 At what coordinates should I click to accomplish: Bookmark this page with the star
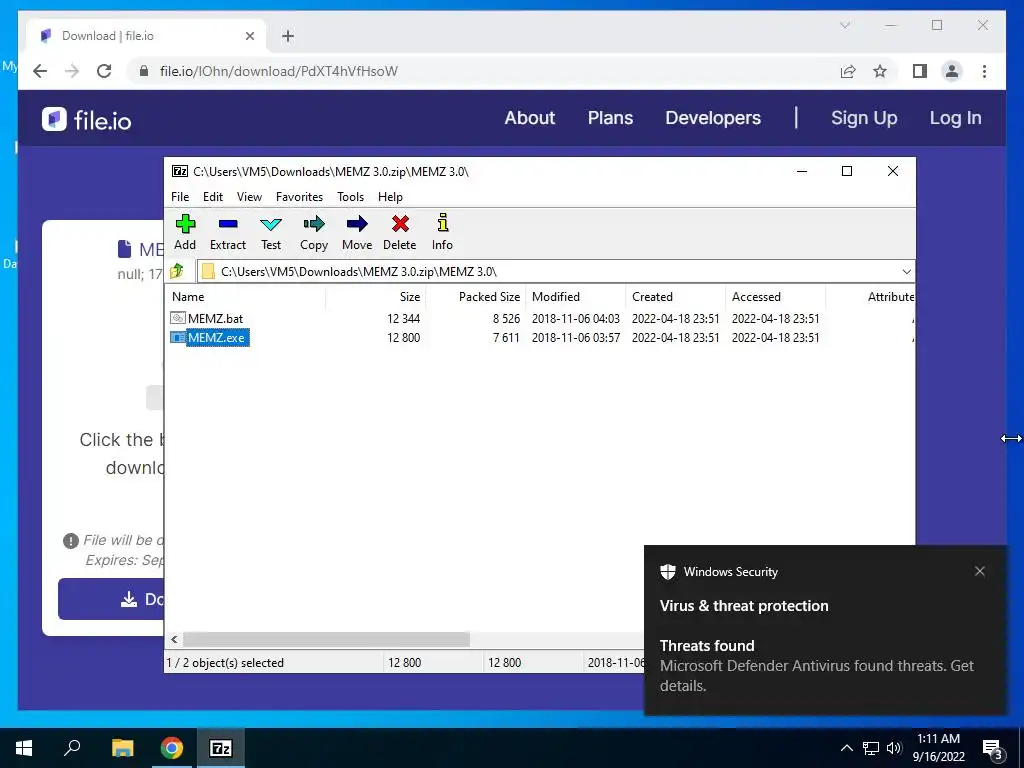click(880, 71)
